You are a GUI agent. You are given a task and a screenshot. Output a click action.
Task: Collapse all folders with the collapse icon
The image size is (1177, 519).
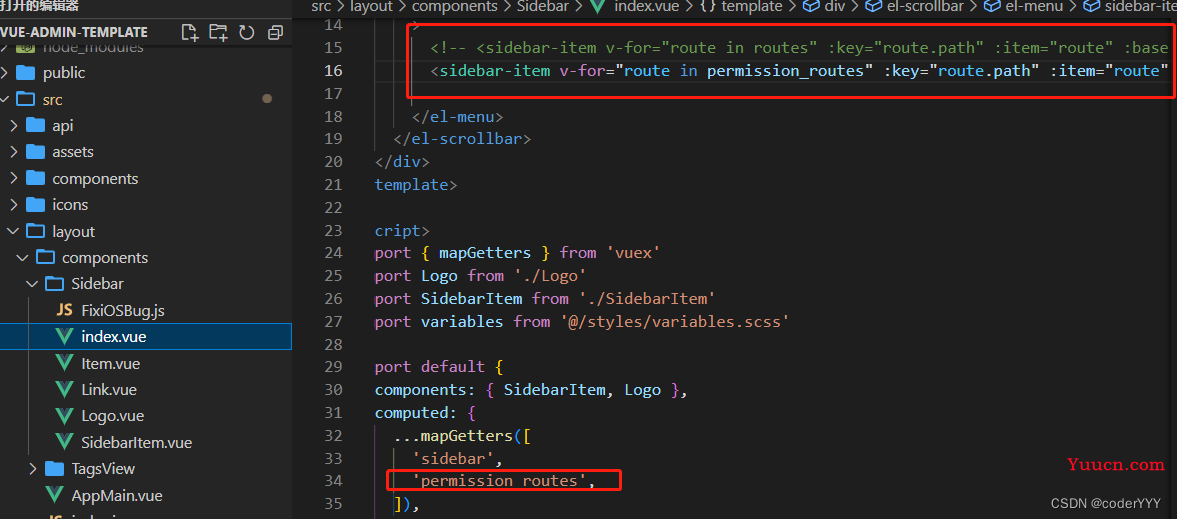(x=275, y=32)
